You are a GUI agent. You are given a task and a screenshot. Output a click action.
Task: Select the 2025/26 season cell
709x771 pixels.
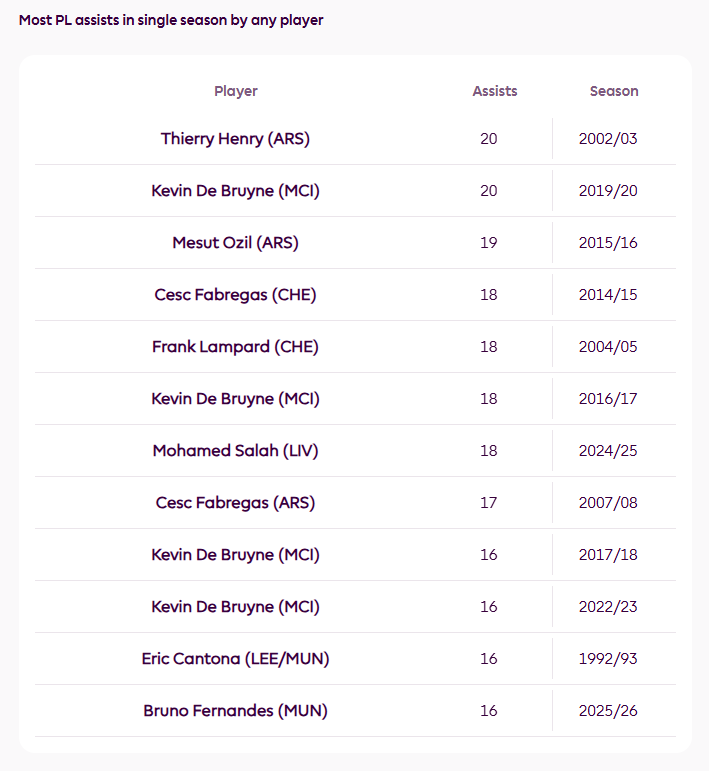coord(608,711)
